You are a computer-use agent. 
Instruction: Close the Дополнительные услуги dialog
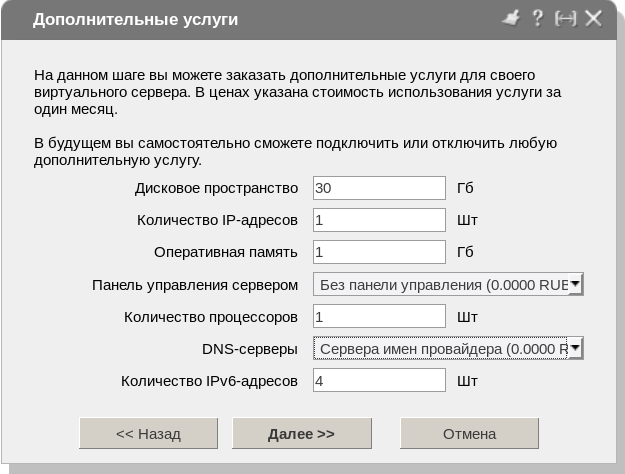[x=594, y=19]
